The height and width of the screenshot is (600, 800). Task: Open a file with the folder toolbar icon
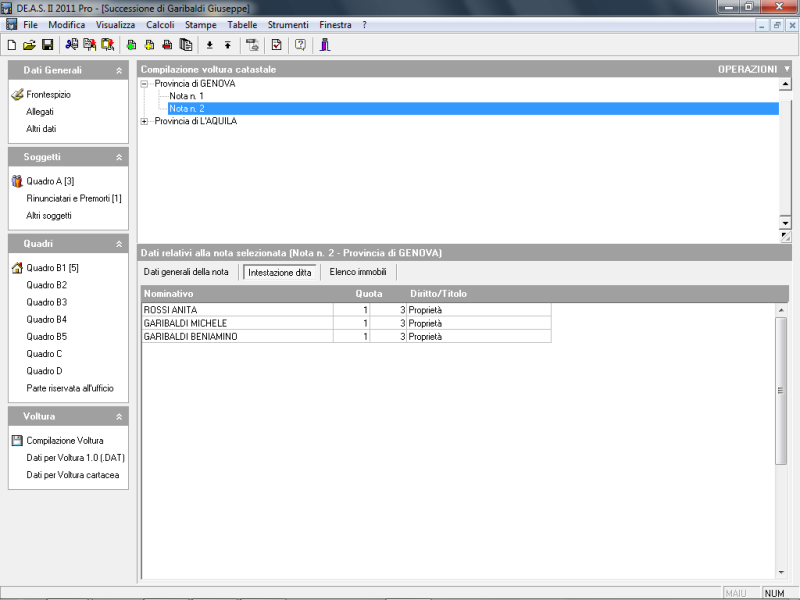pos(29,45)
